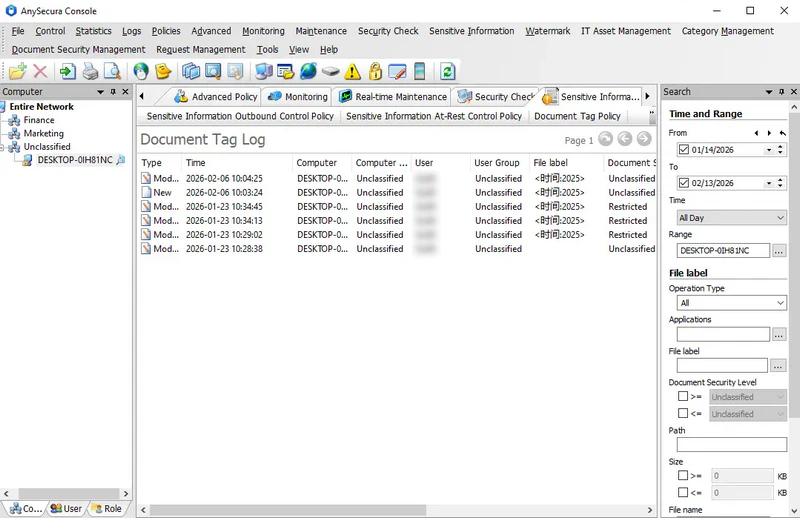Click the Time column header
Image resolution: width=800 pixels, height=518 pixels.
(236, 163)
